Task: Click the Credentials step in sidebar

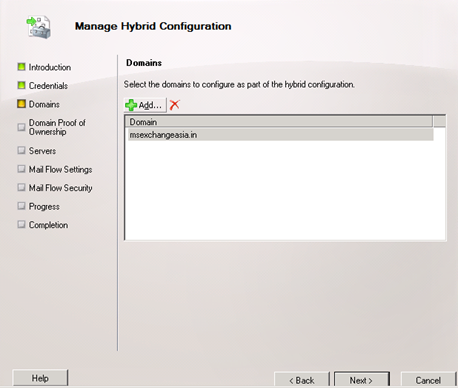Action: (x=48, y=86)
